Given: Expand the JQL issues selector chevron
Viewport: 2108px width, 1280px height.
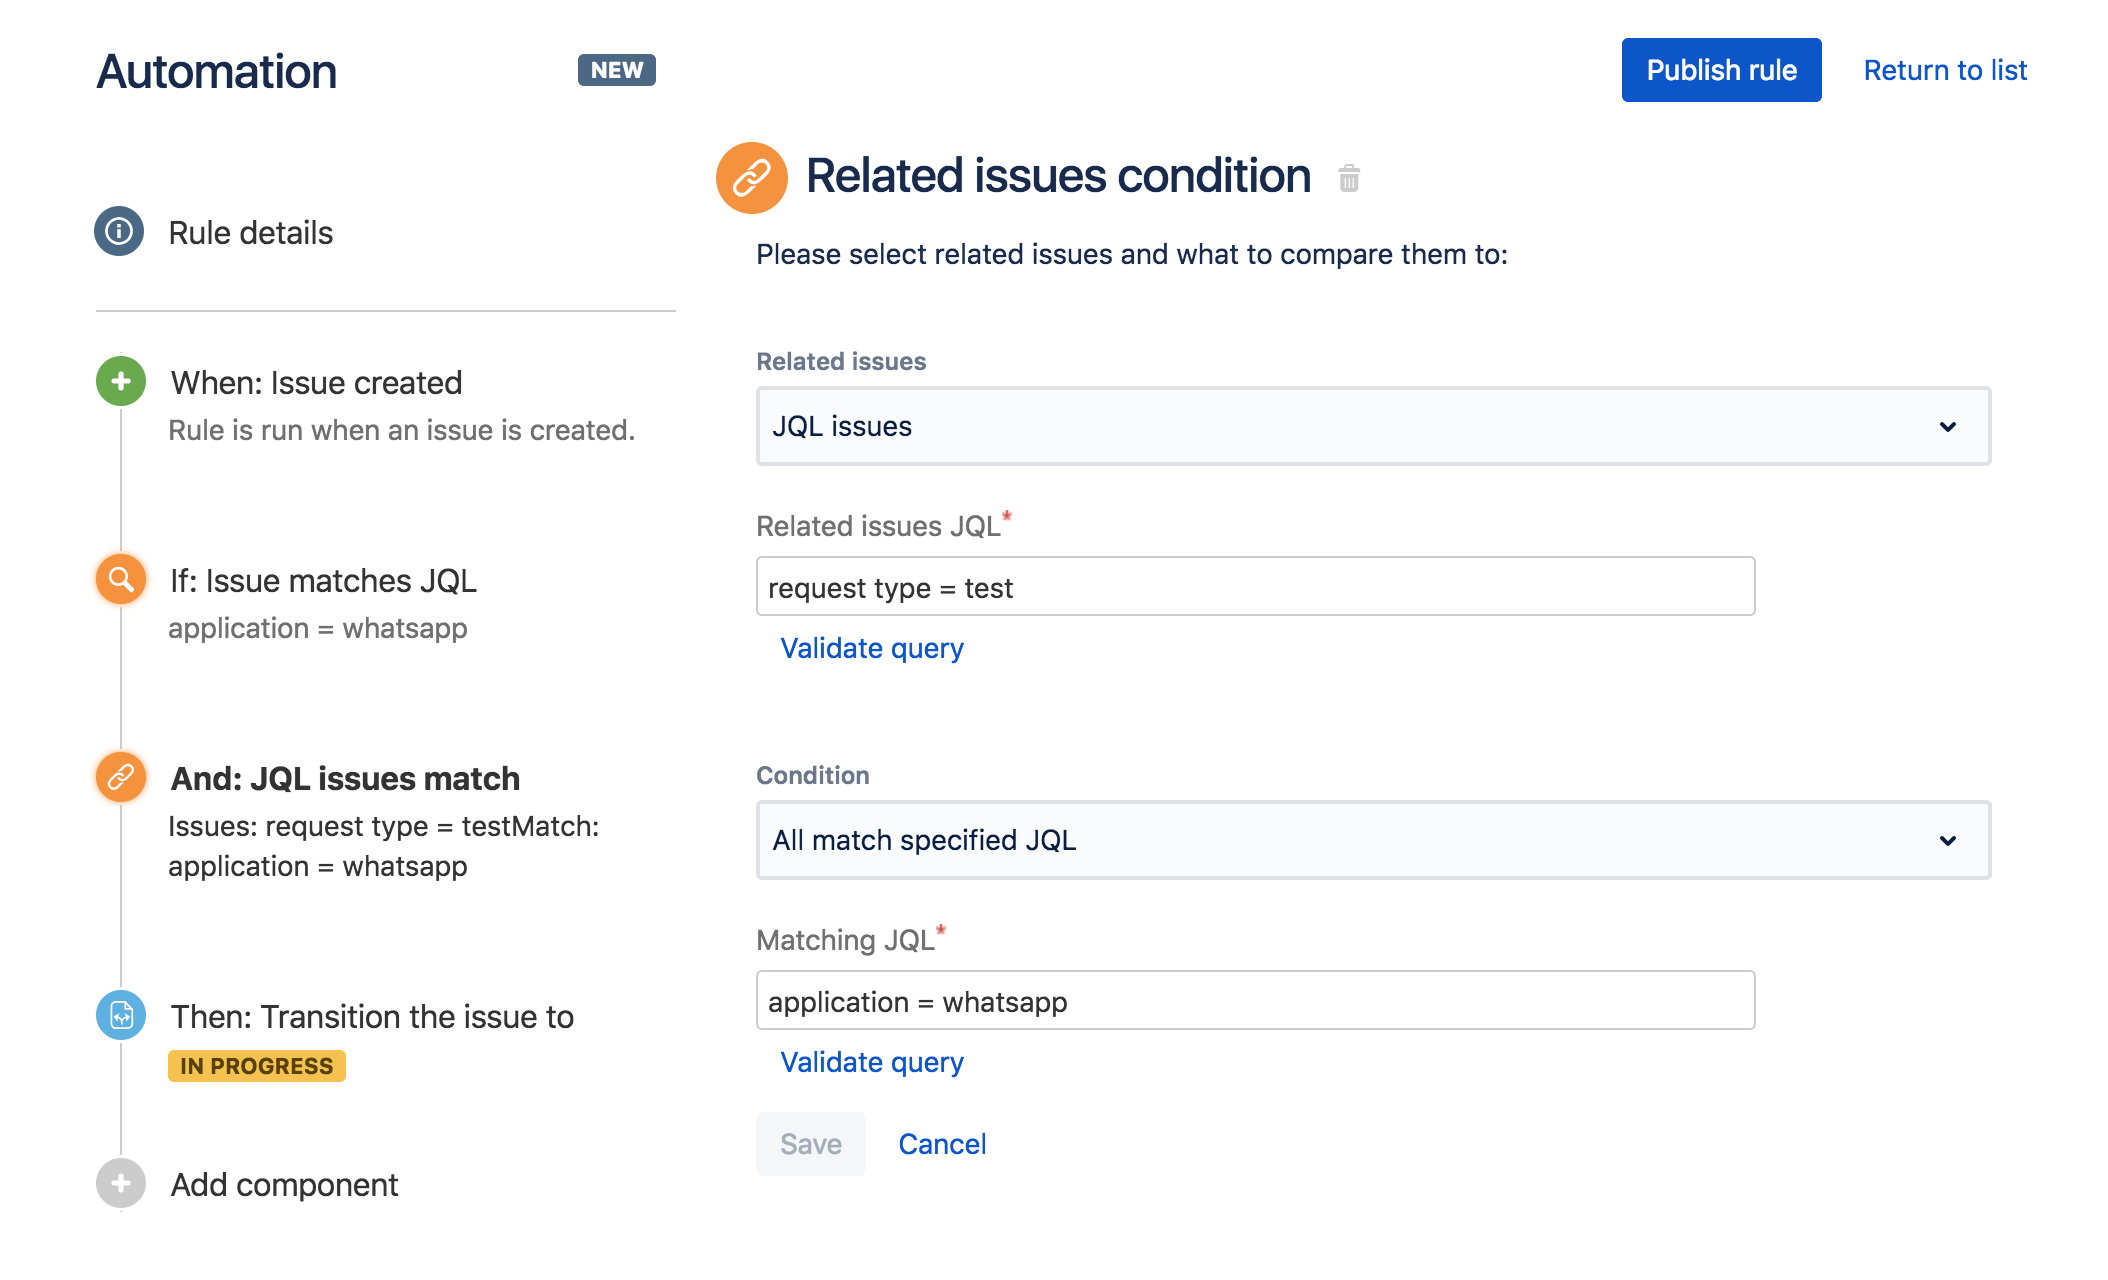Looking at the screenshot, I should pos(1948,426).
